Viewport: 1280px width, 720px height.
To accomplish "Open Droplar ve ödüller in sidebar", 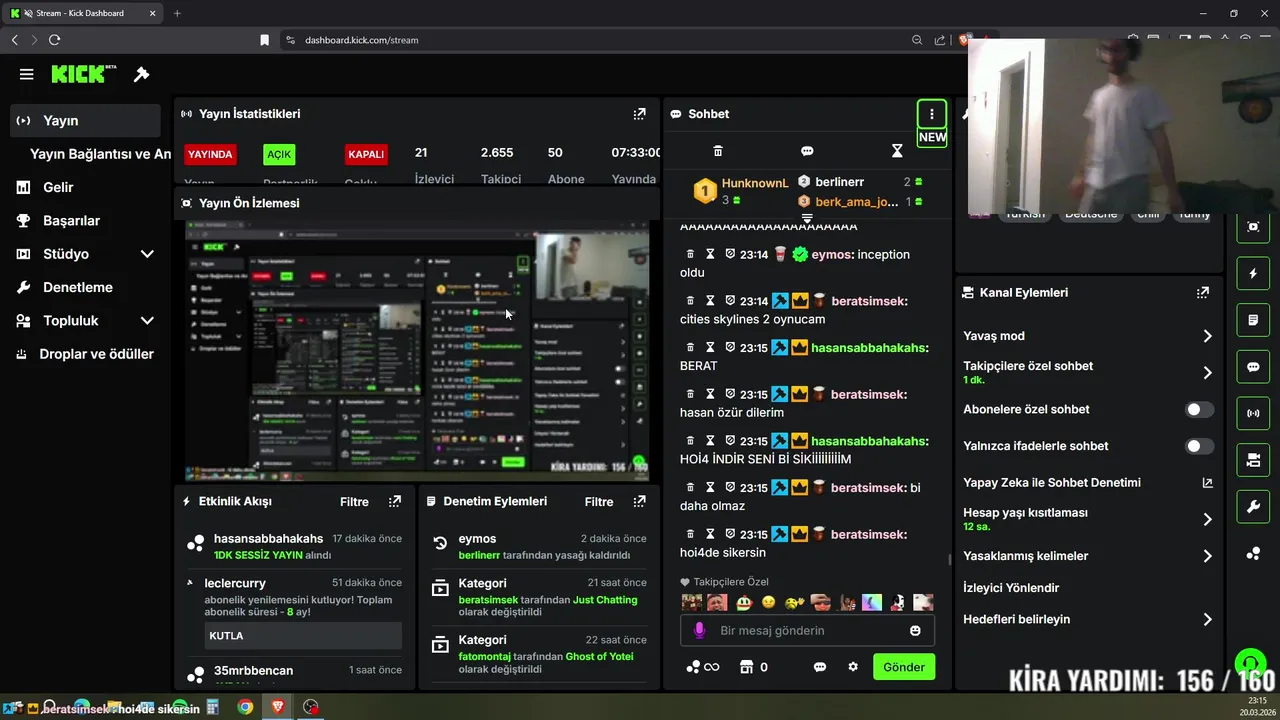I will click(86, 354).
